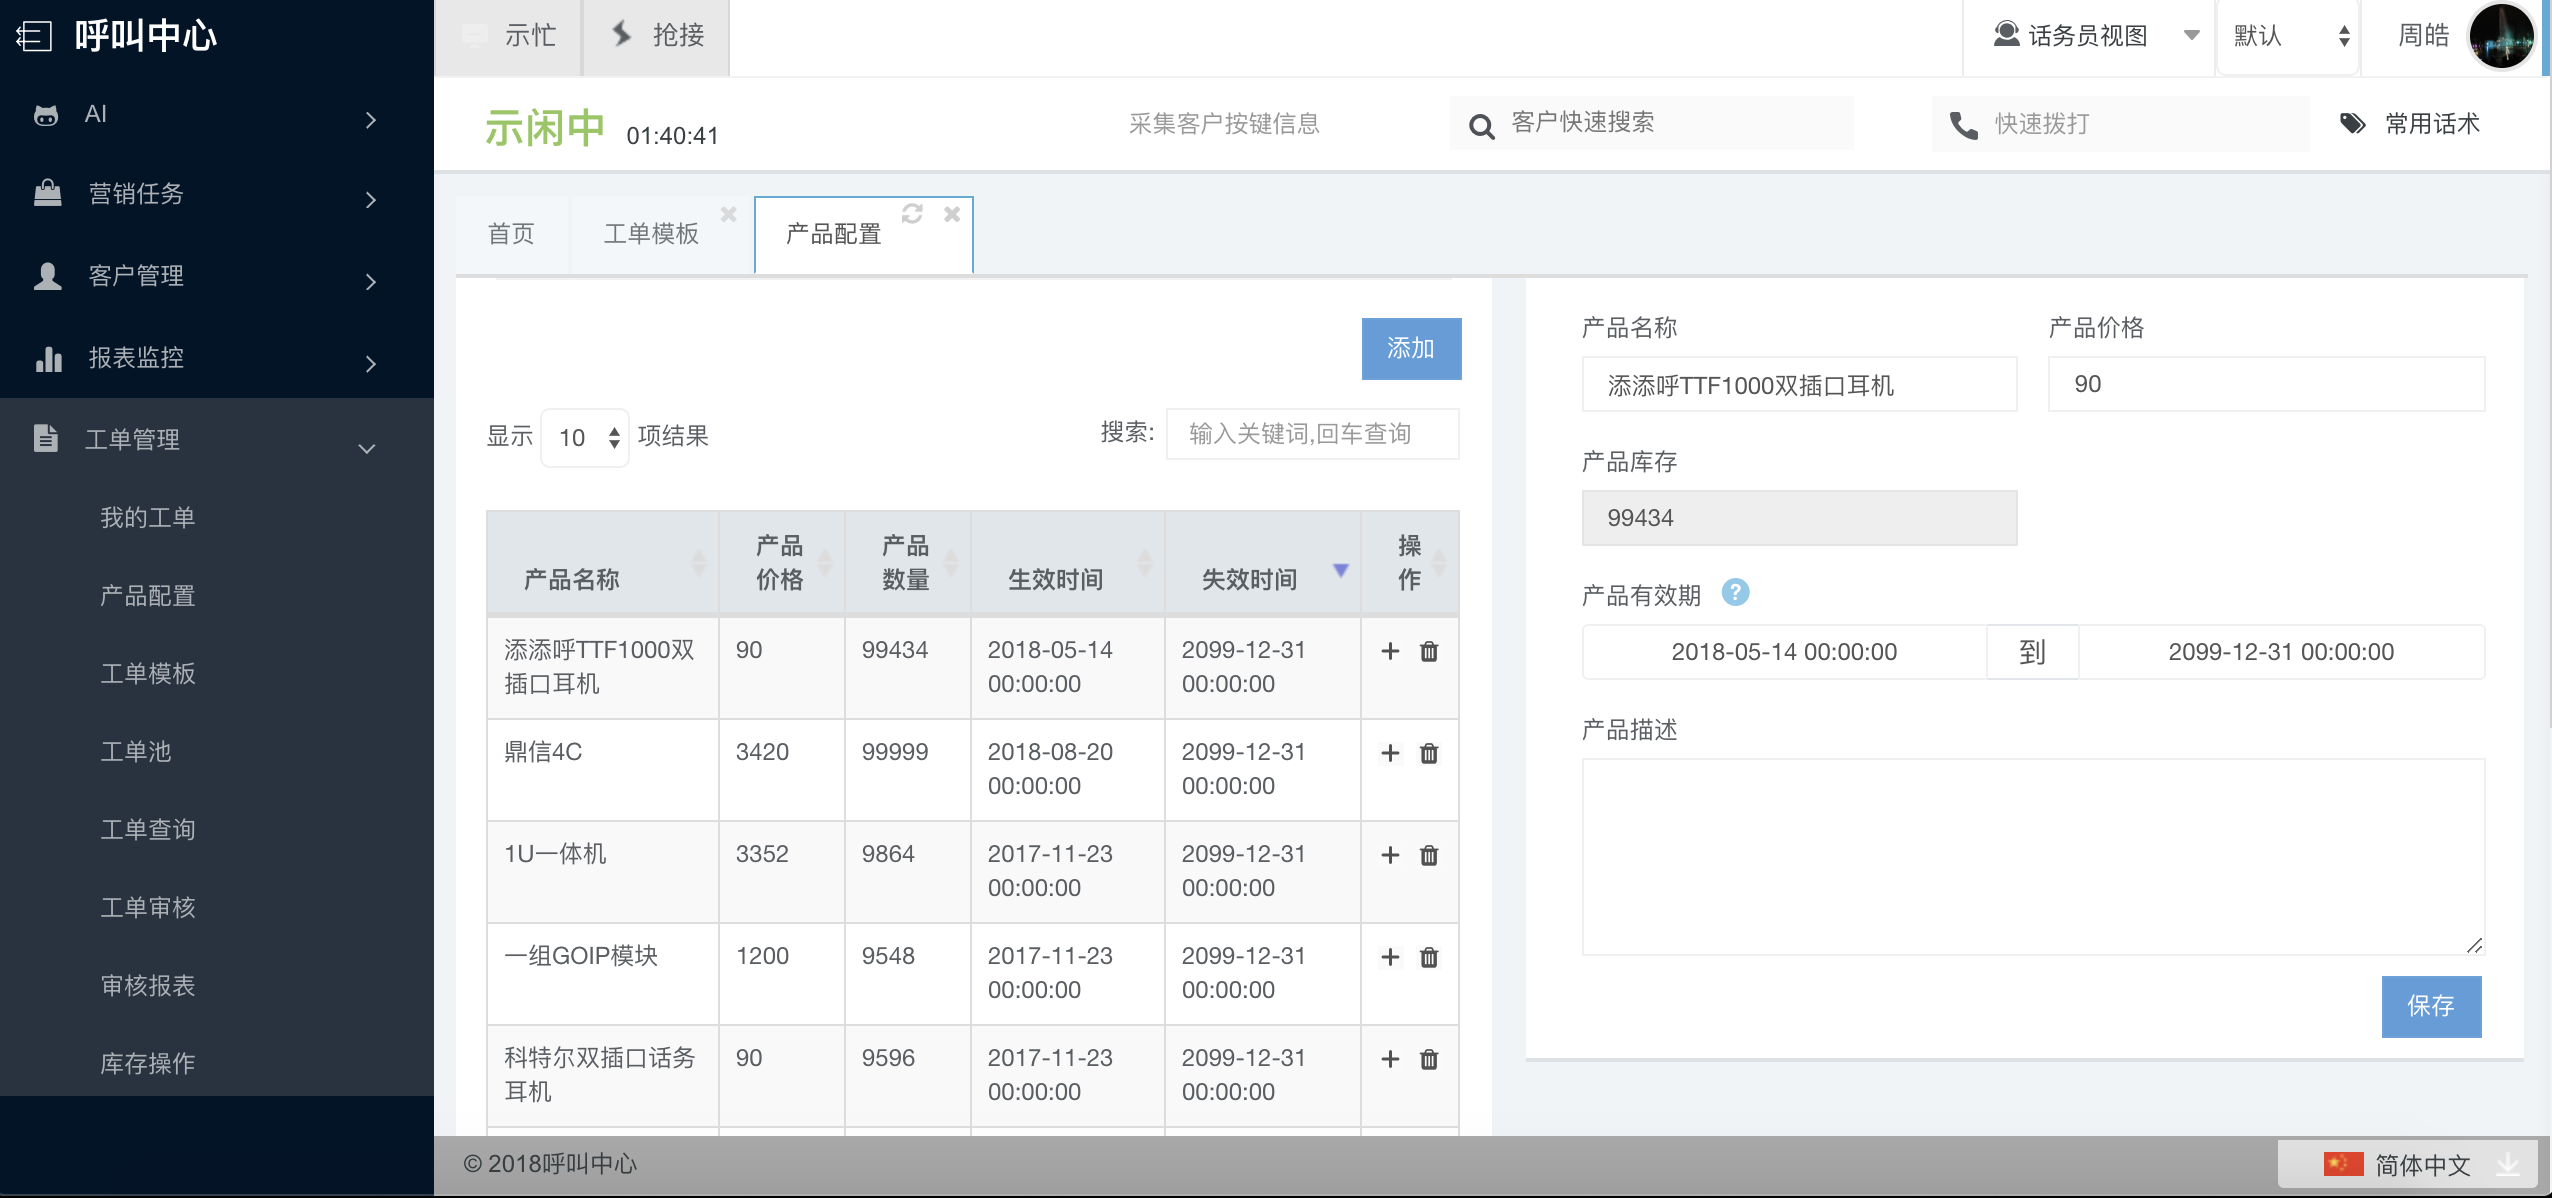This screenshot has width=2552, height=1198.
Task: Delete the 一组GOIP模块 product via its trash icon
Action: (1429, 958)
